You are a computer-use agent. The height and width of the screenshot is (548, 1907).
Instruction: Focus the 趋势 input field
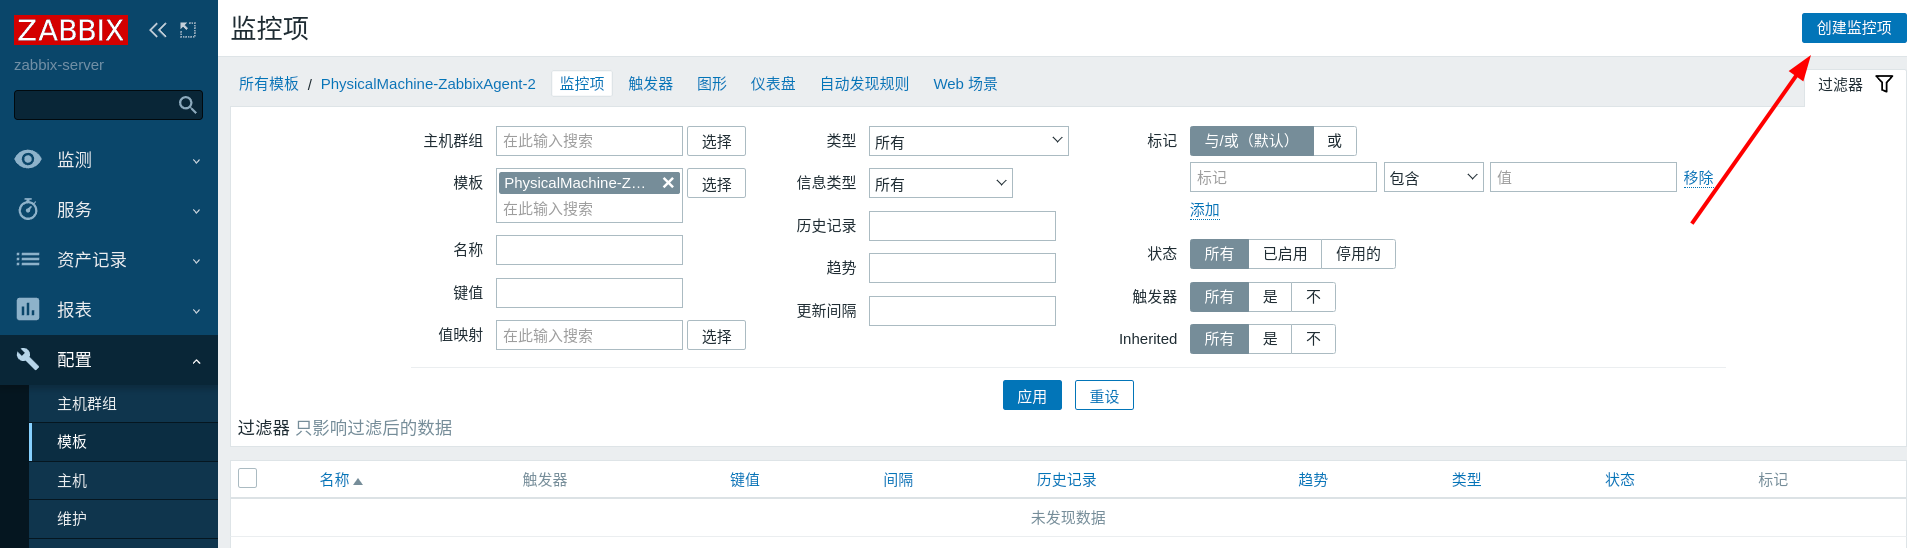tap(962, 268)
